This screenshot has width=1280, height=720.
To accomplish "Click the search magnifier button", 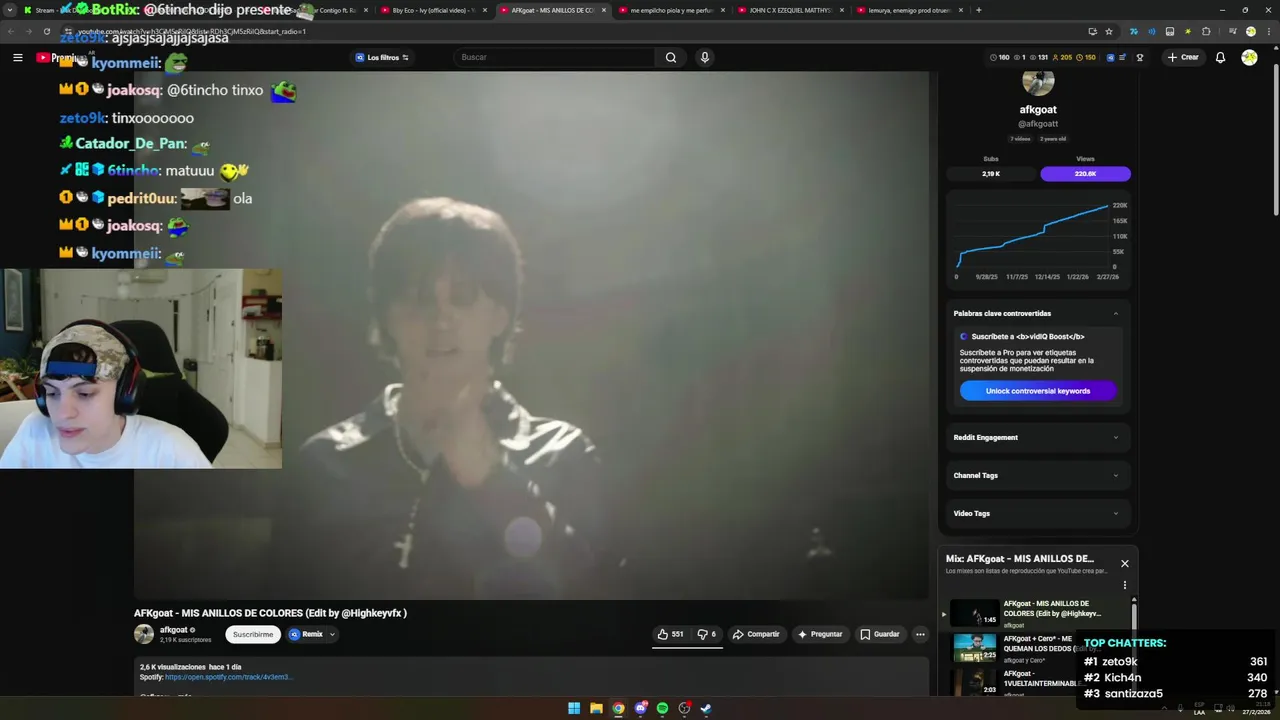I will [671, 57].
